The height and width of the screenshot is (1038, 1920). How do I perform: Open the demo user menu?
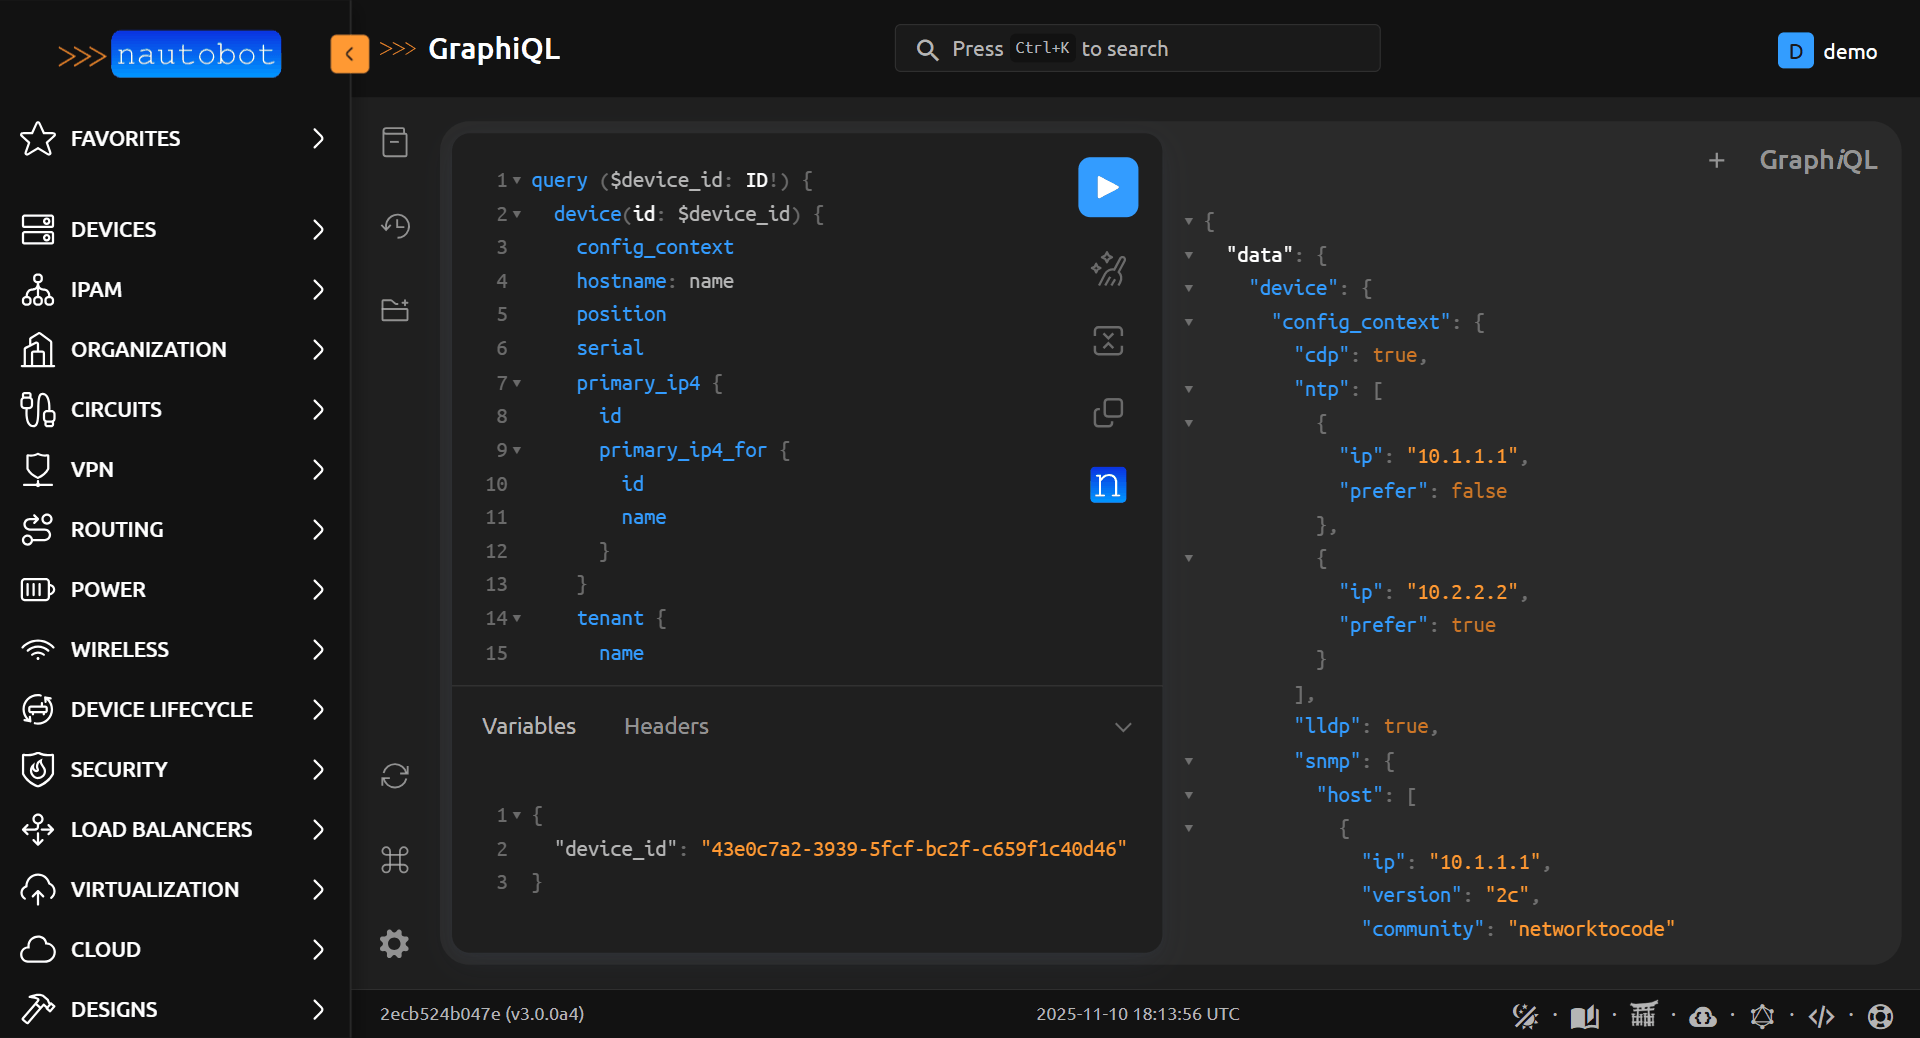pyautogui.click(x=1827, y=51)
